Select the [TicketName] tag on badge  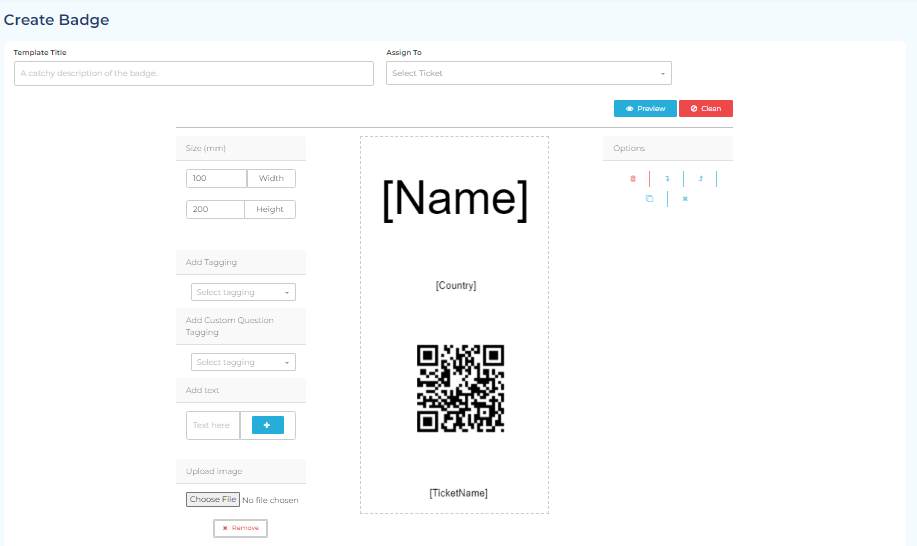[458, 493]
